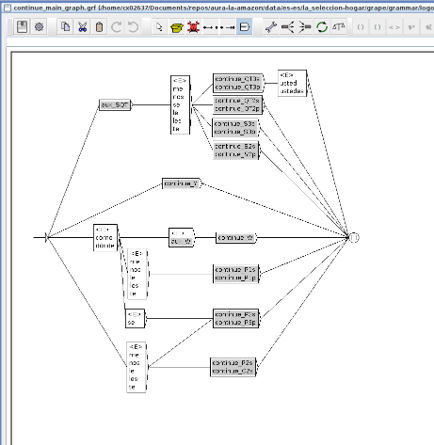The image size is (434, 445).
Task: Select the reverse-link dotted arrow tool
Action: tap(227, 27)
